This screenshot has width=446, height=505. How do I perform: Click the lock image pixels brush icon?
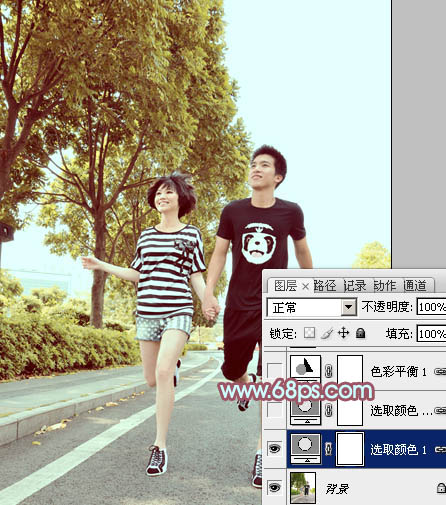[x=327, y=333]
